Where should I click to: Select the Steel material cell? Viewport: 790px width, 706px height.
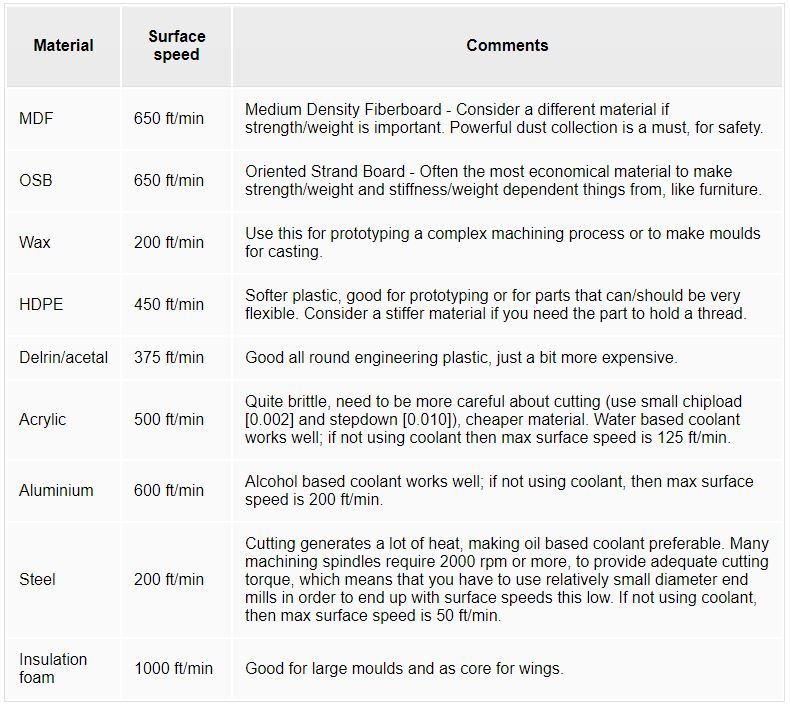pyautogui.click(x=38, y=580)
